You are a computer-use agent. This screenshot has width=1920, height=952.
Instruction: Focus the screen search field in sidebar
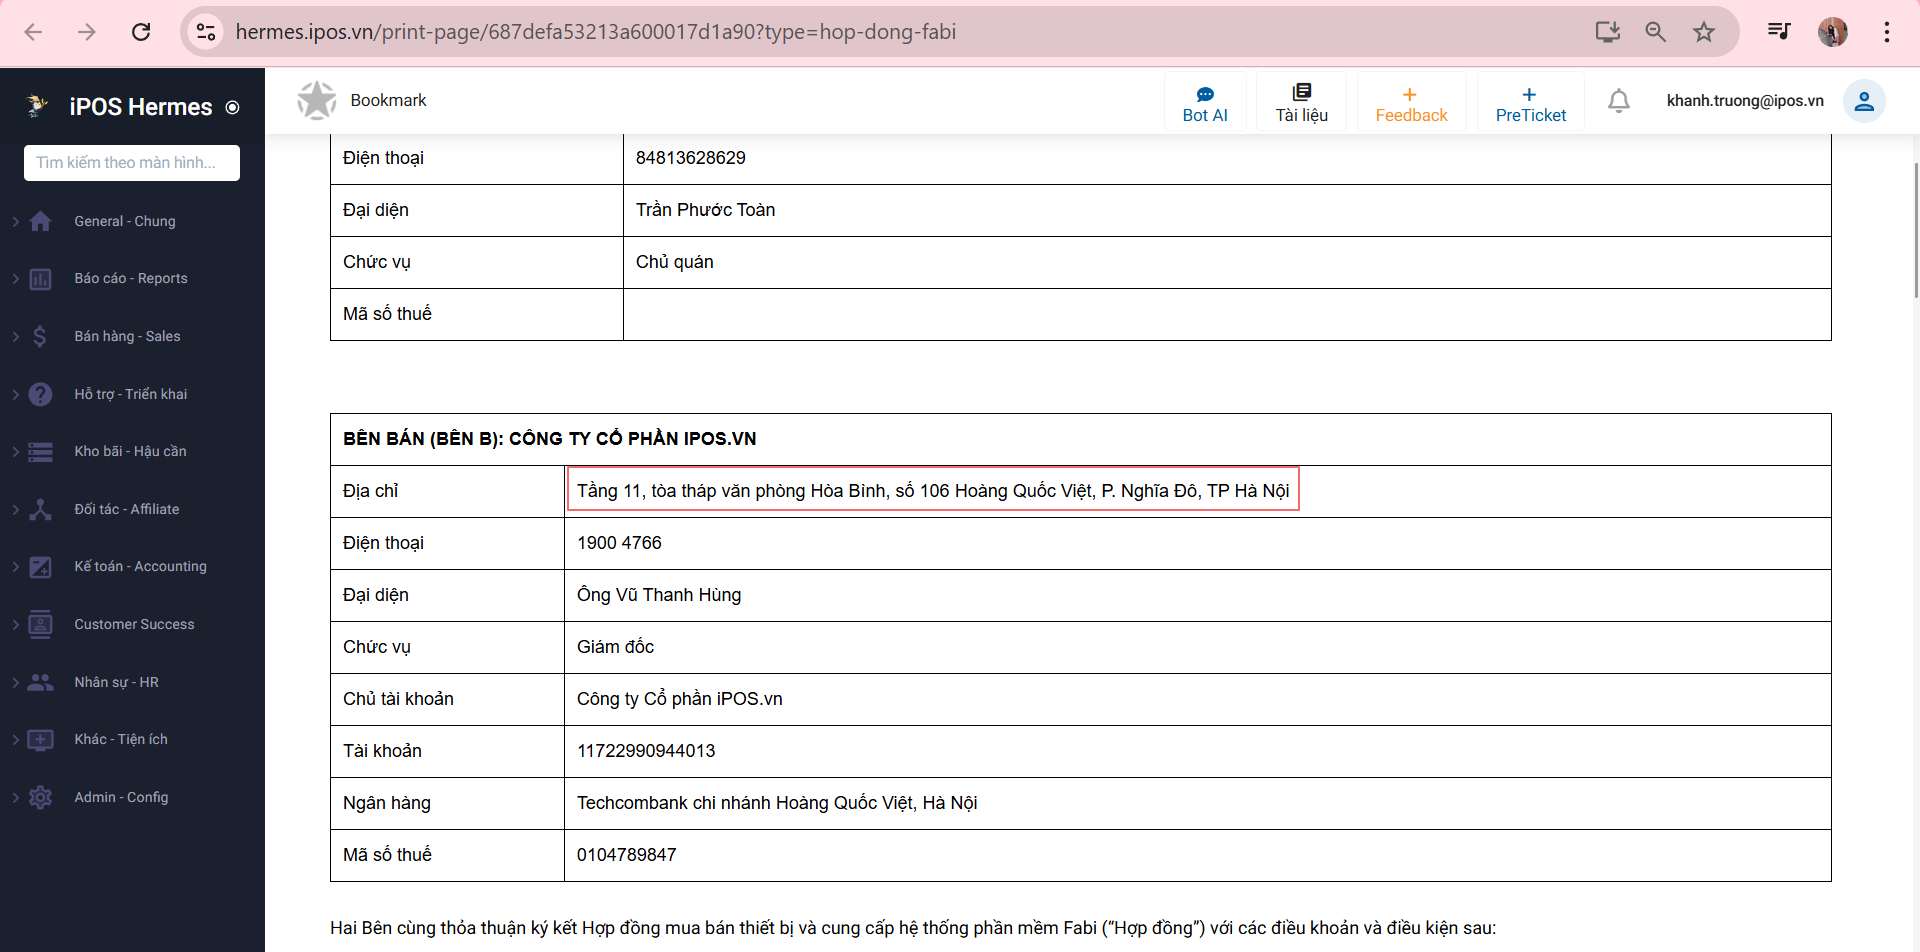tap(132, 163)
